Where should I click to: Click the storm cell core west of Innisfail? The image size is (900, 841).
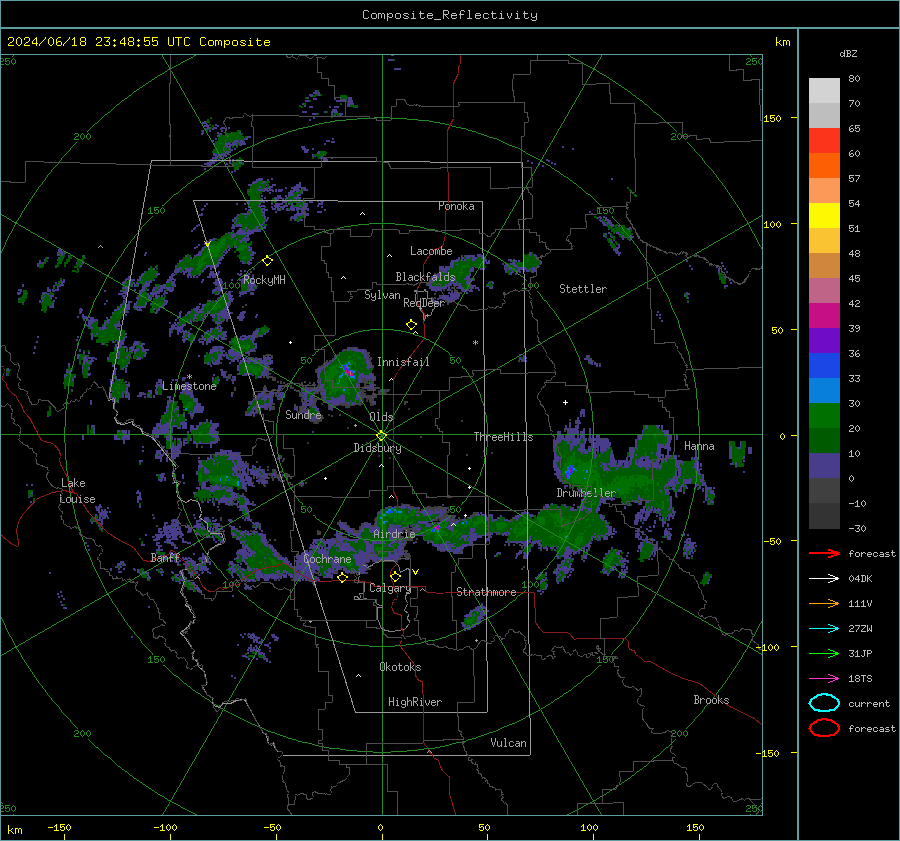347,370
